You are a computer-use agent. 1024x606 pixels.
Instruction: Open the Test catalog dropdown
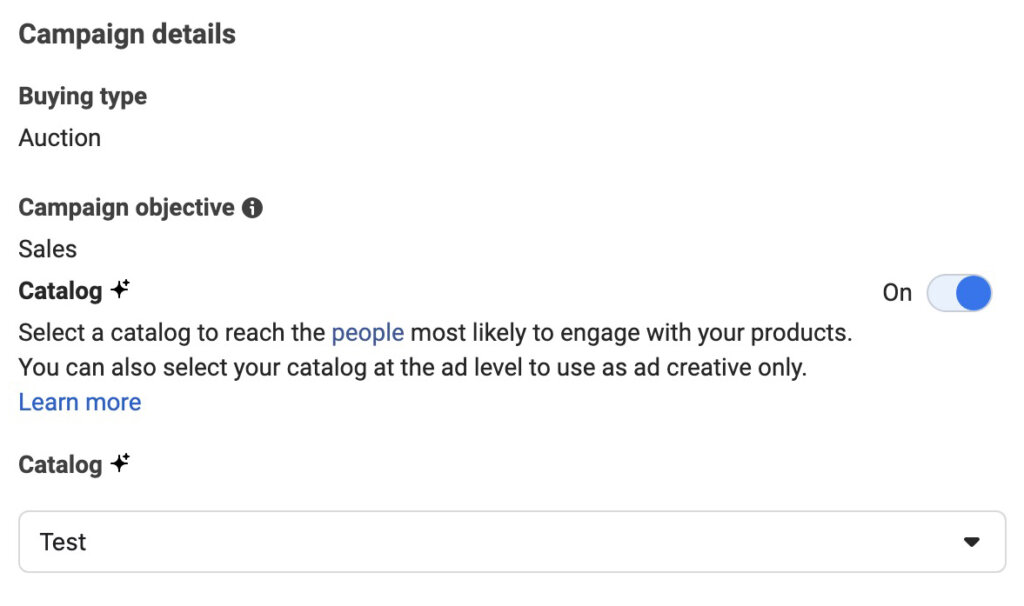click(x=512, y=541)
